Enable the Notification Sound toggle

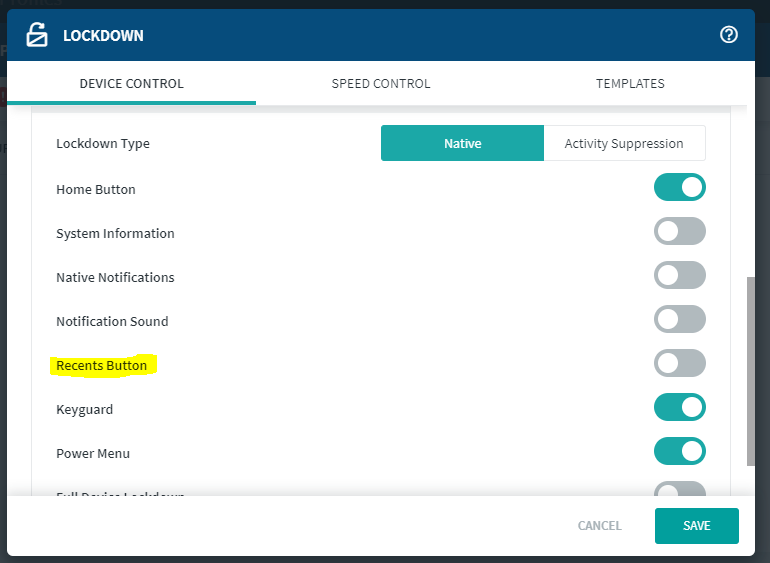coord(680,320)
